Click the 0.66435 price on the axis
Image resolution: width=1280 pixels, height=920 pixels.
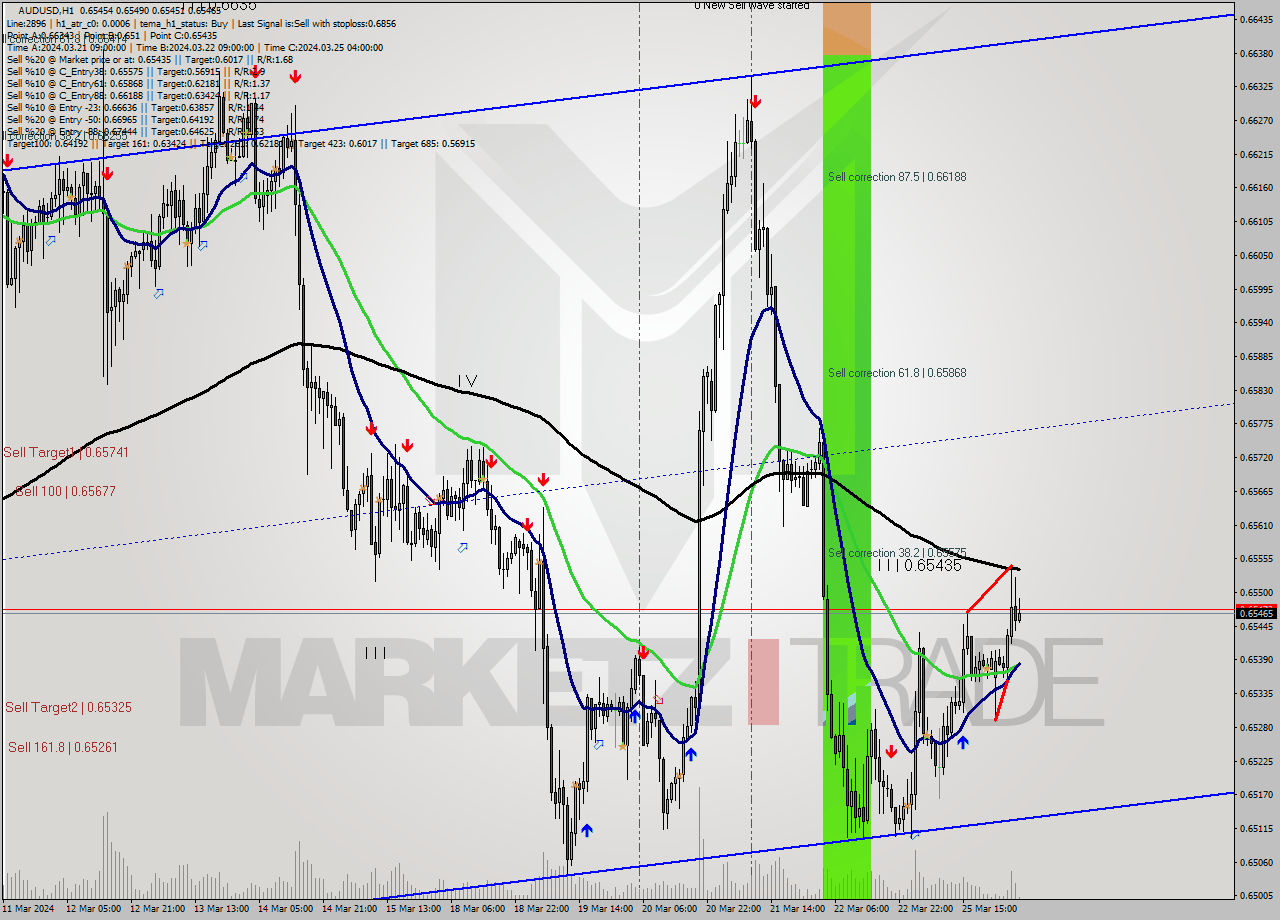[1257, 19]
